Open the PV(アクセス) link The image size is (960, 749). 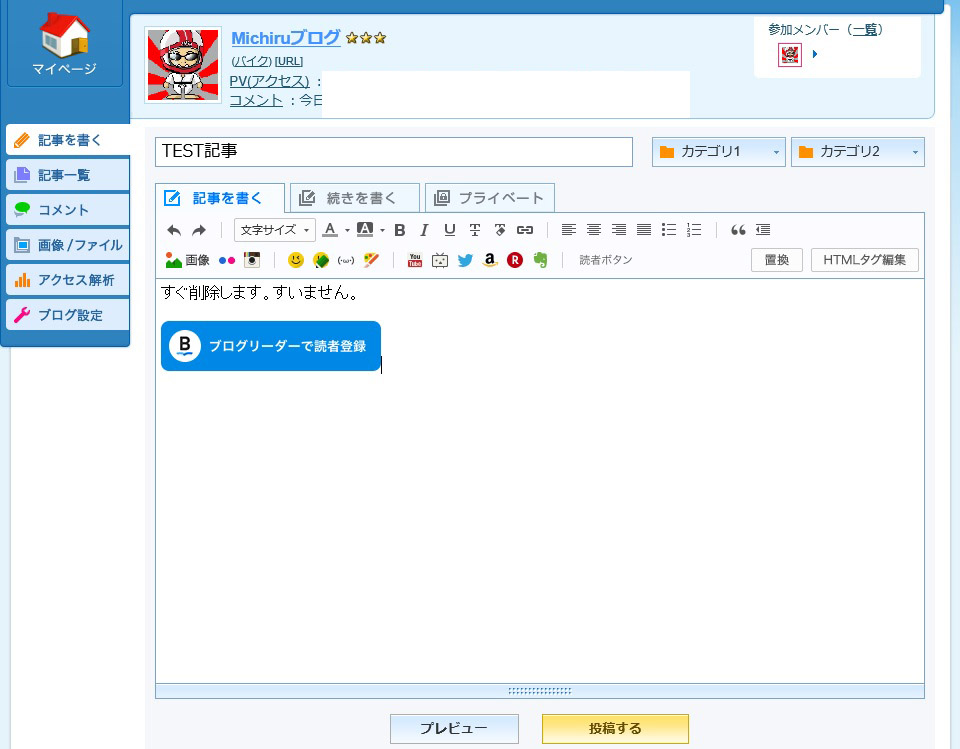(269, 81)
